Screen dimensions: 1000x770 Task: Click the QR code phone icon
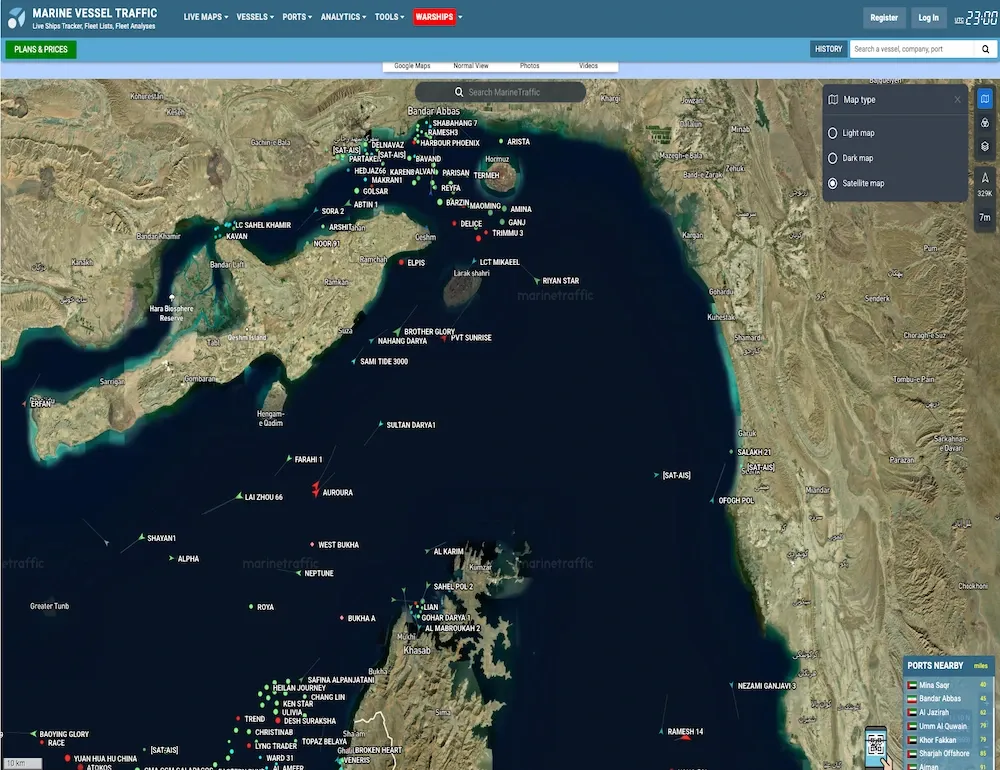click(x=877, y=746)
